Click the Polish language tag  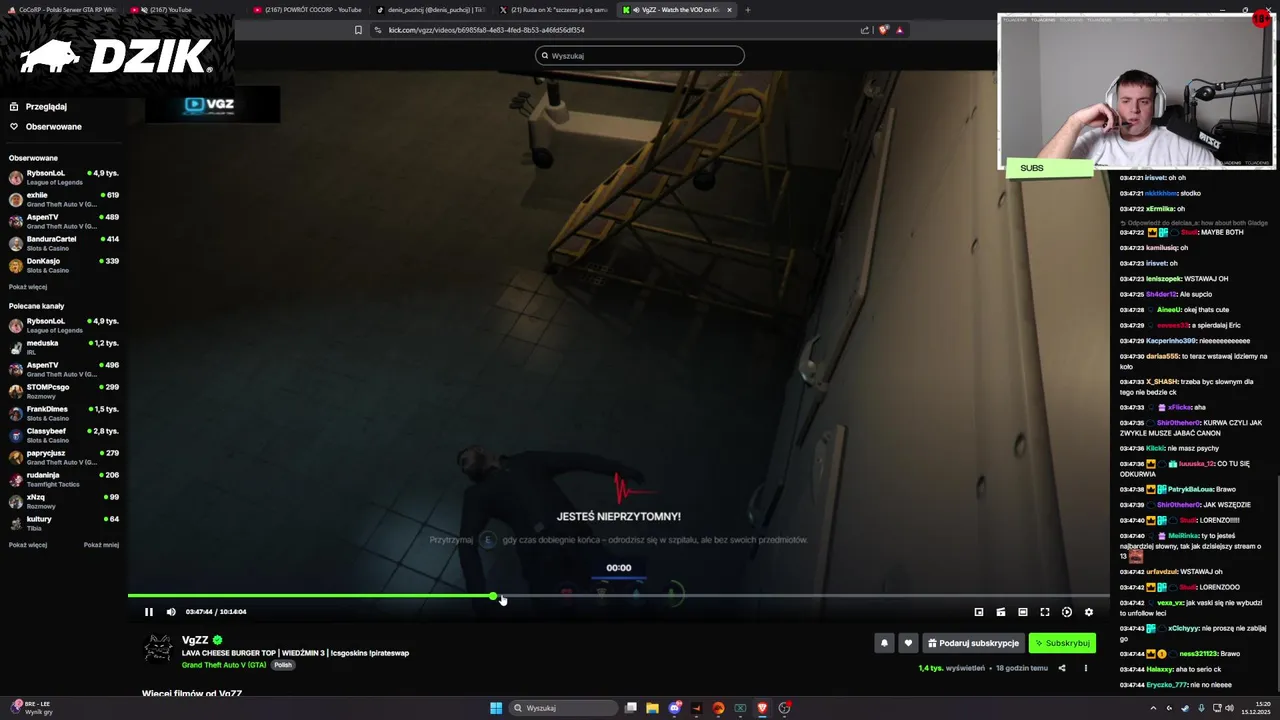pyautogui.click(x=283, y=665)
